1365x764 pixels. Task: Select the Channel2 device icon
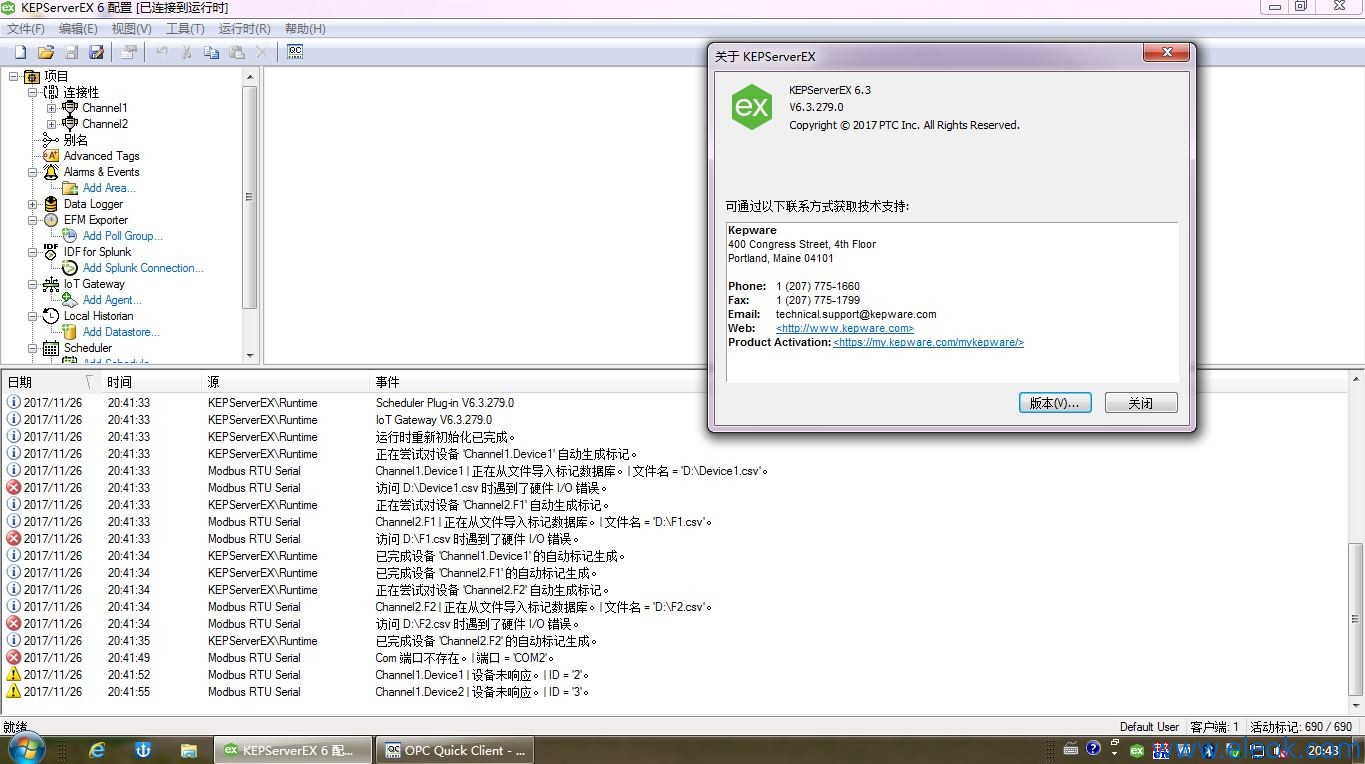pyautogui.click(x=70, y=124)
